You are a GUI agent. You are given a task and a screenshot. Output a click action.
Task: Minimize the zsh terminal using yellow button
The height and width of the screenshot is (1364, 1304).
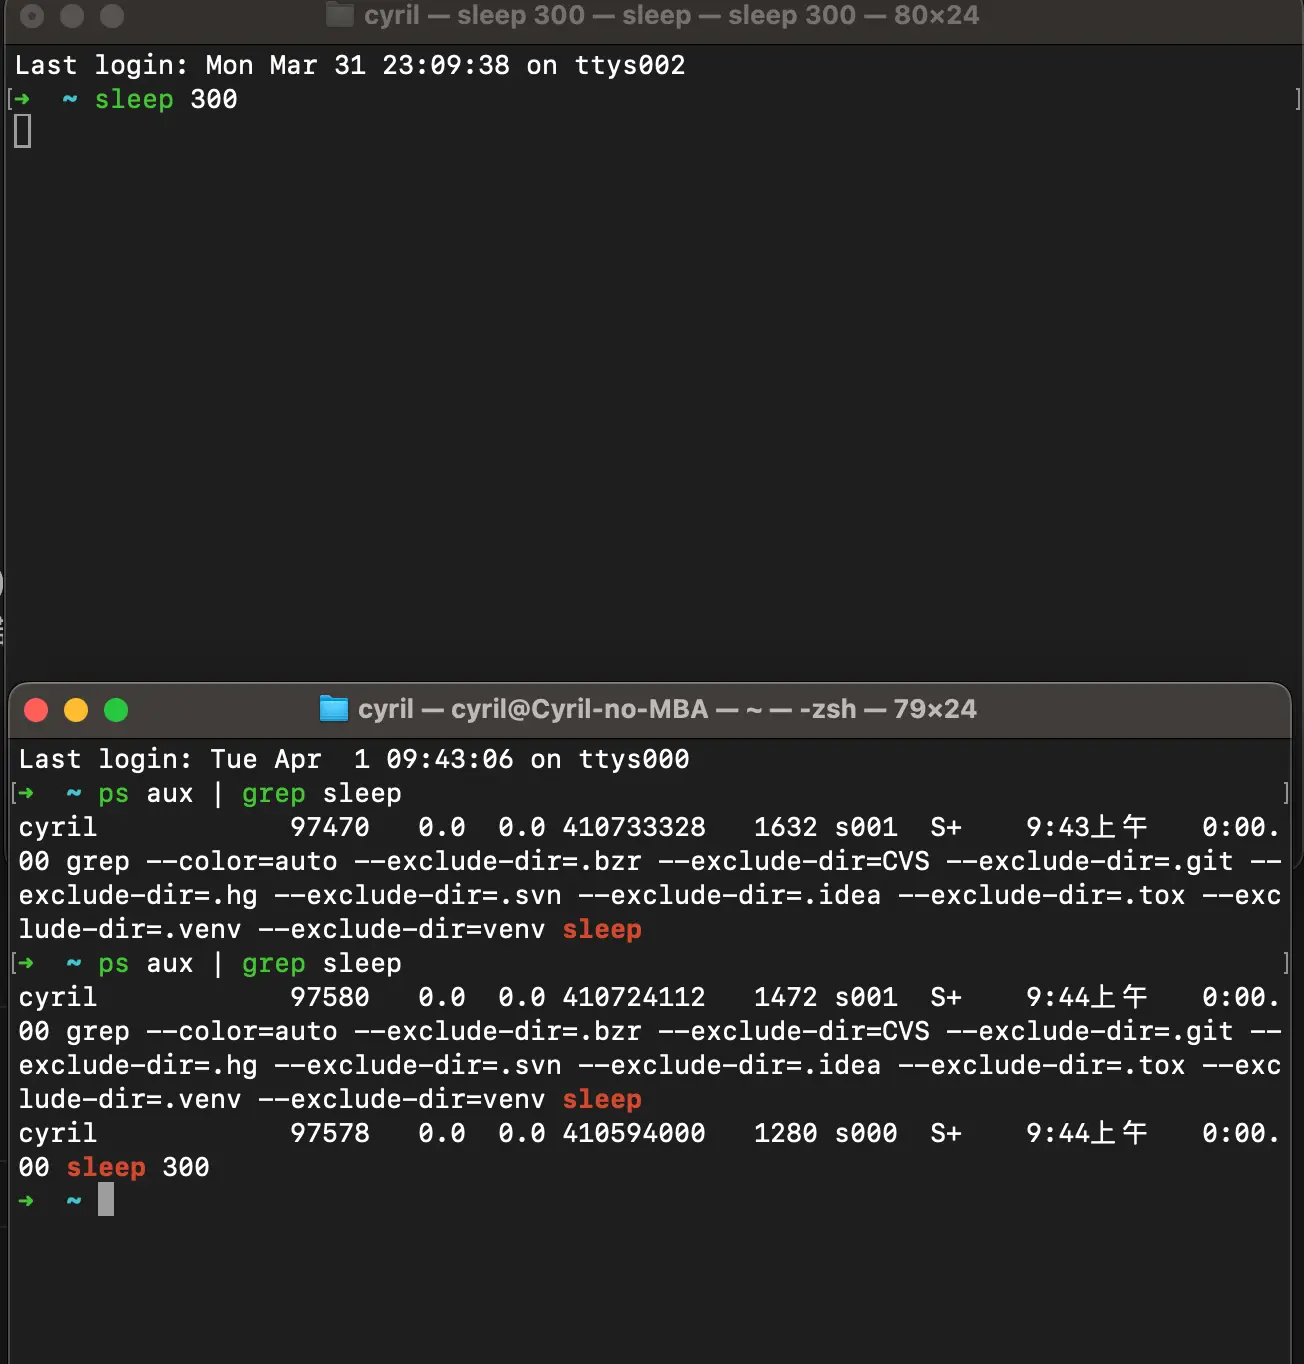(x=76, y=710)
